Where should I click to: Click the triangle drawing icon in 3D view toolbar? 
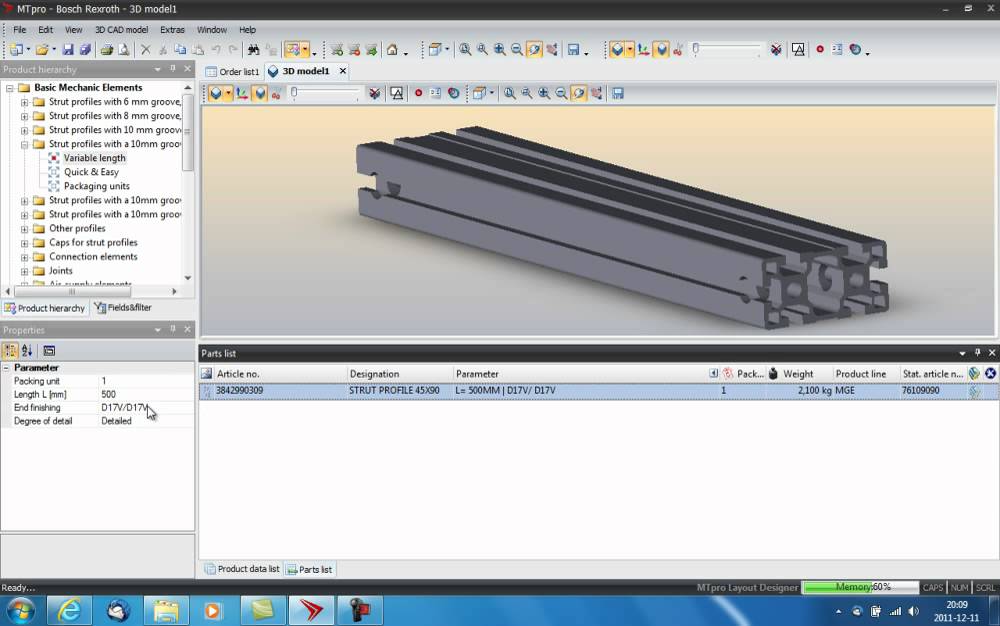point(397,94)
